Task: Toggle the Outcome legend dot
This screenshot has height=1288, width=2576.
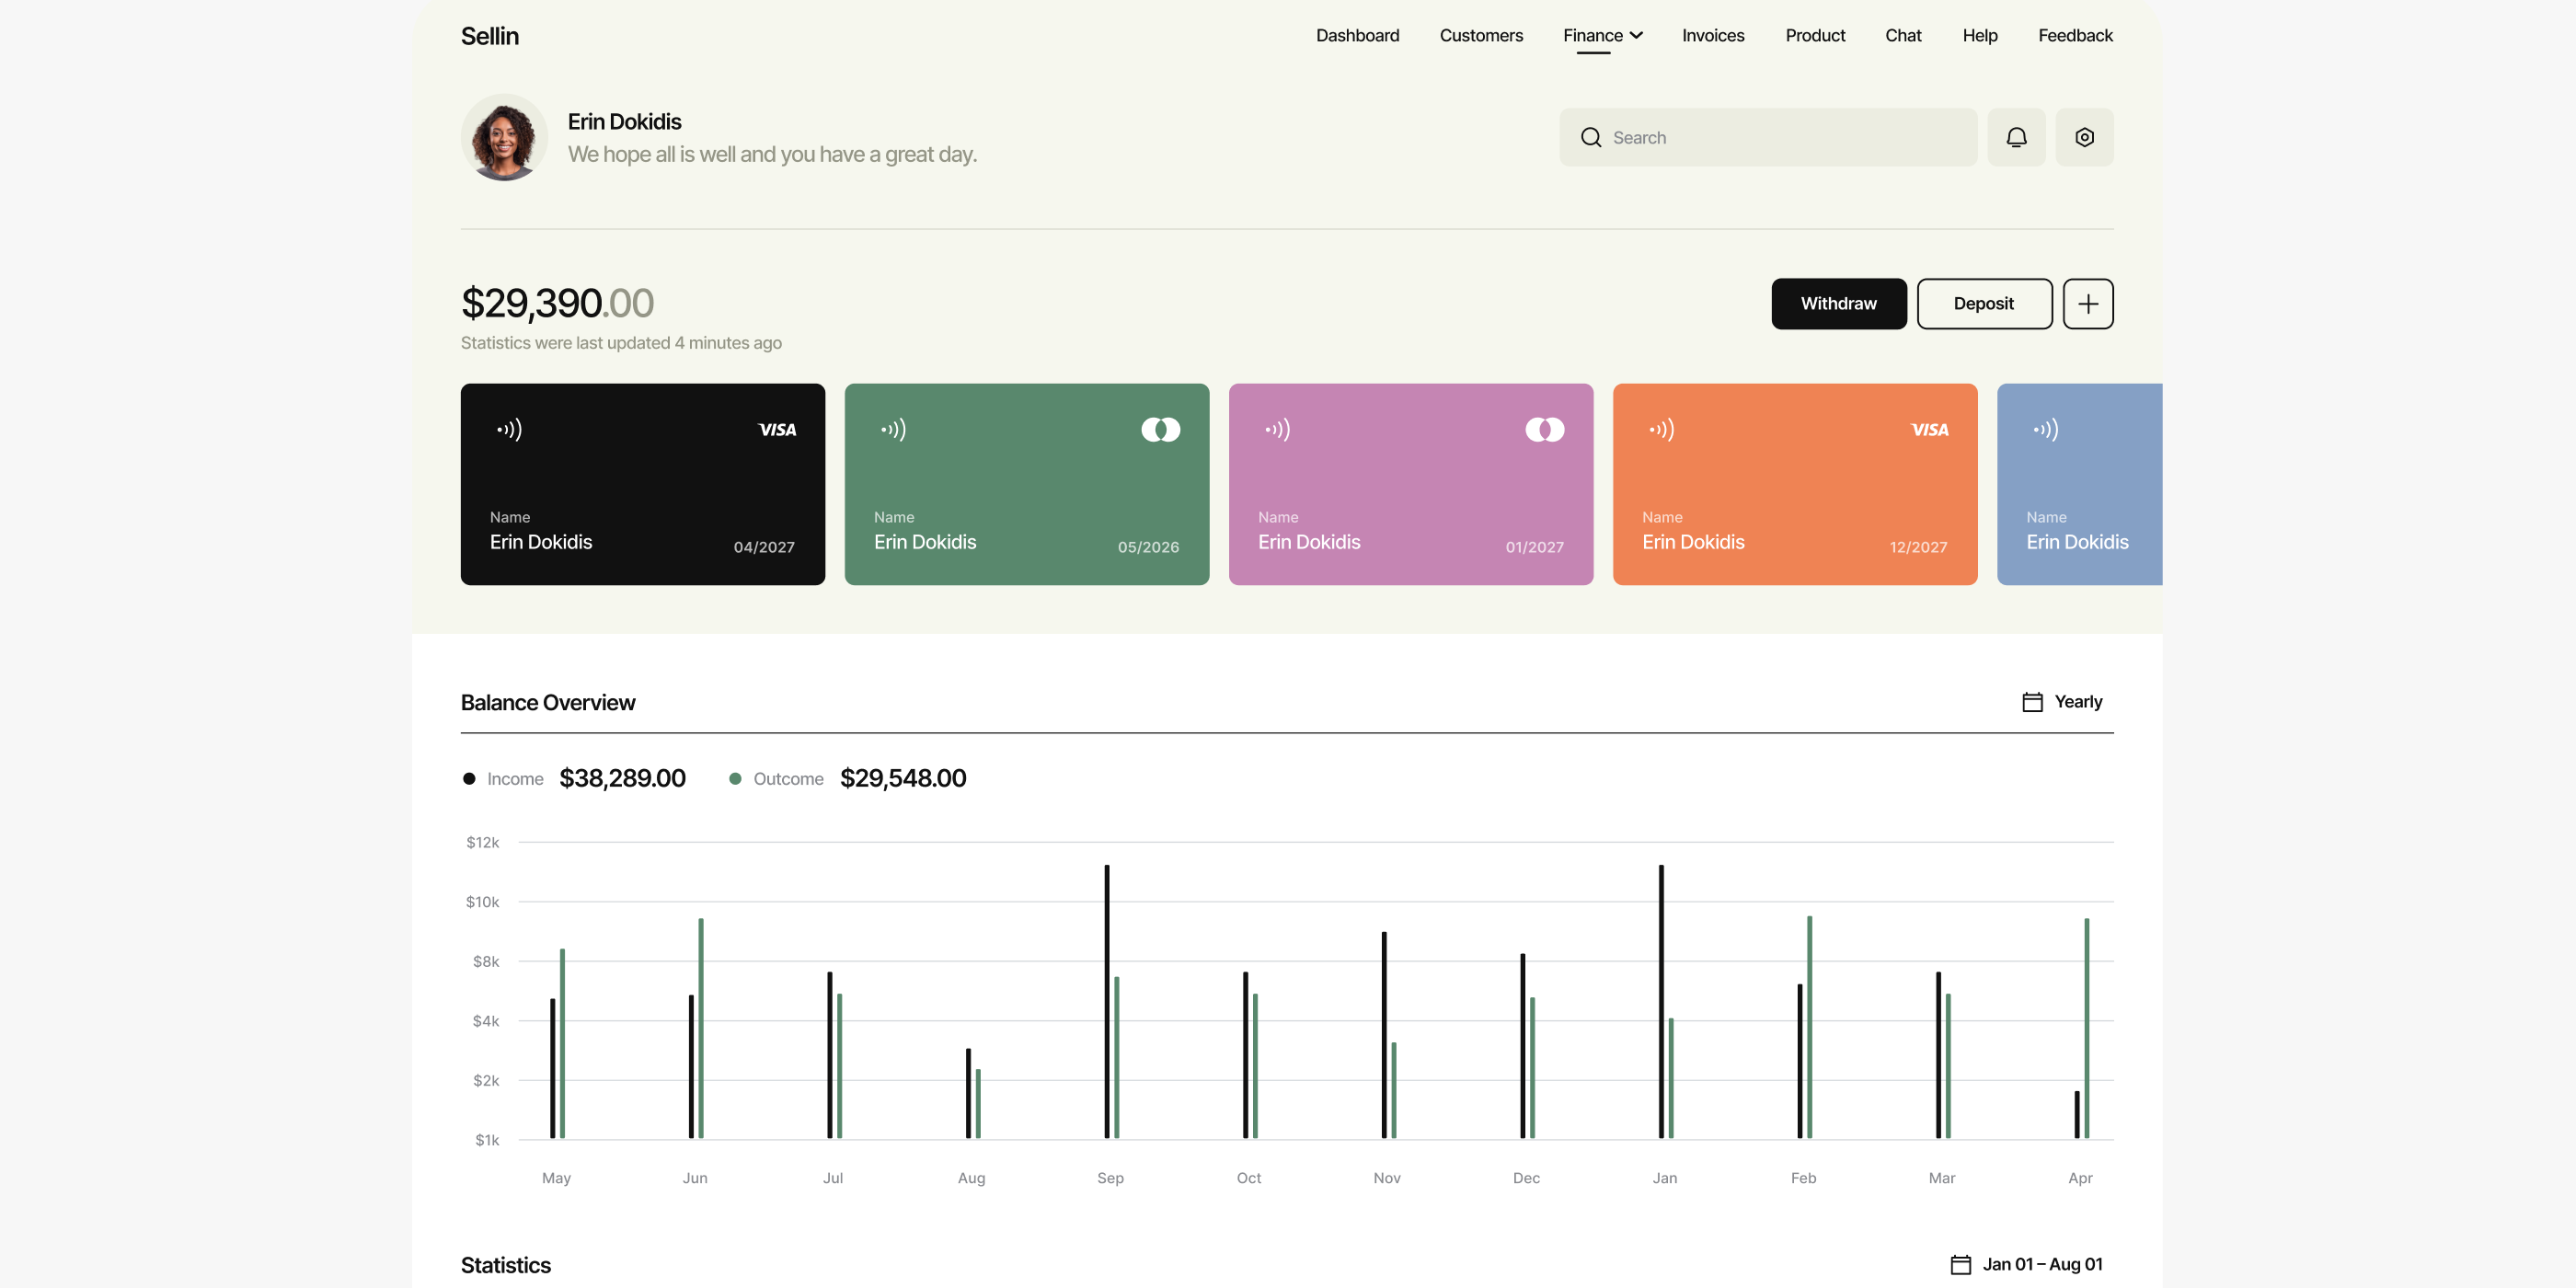Action: [x=735, y=779]
